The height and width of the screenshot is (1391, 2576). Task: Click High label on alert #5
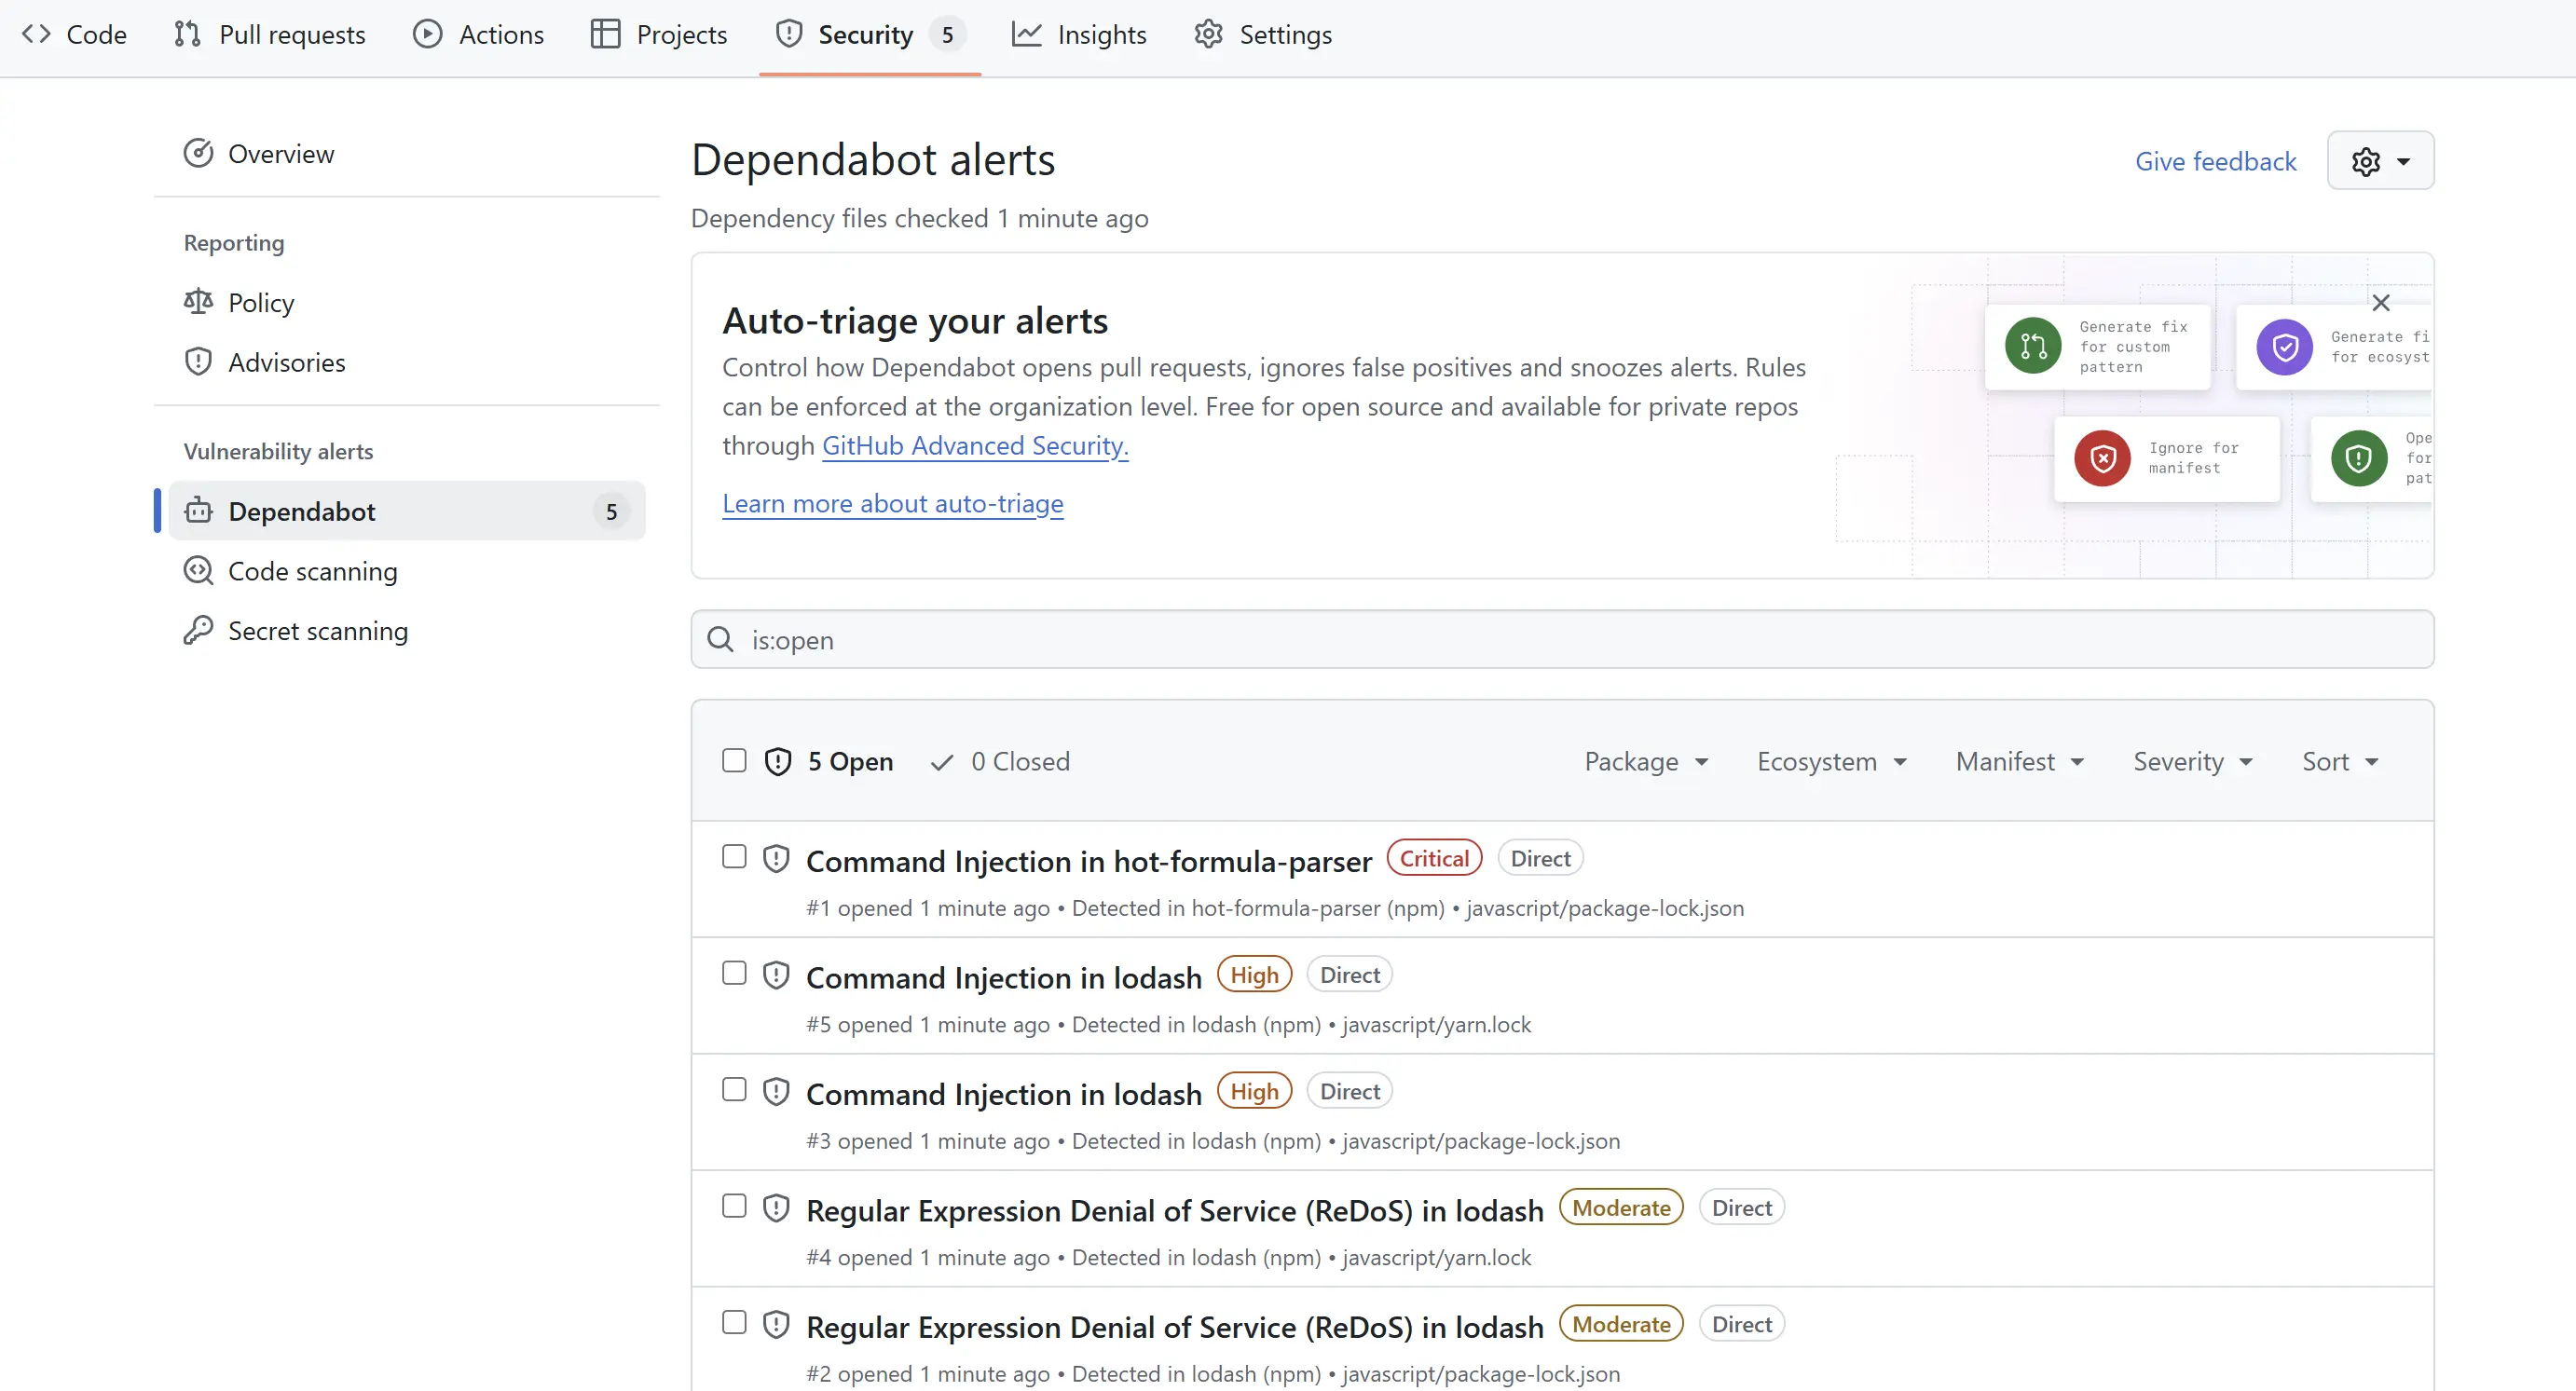(1254, 975)
